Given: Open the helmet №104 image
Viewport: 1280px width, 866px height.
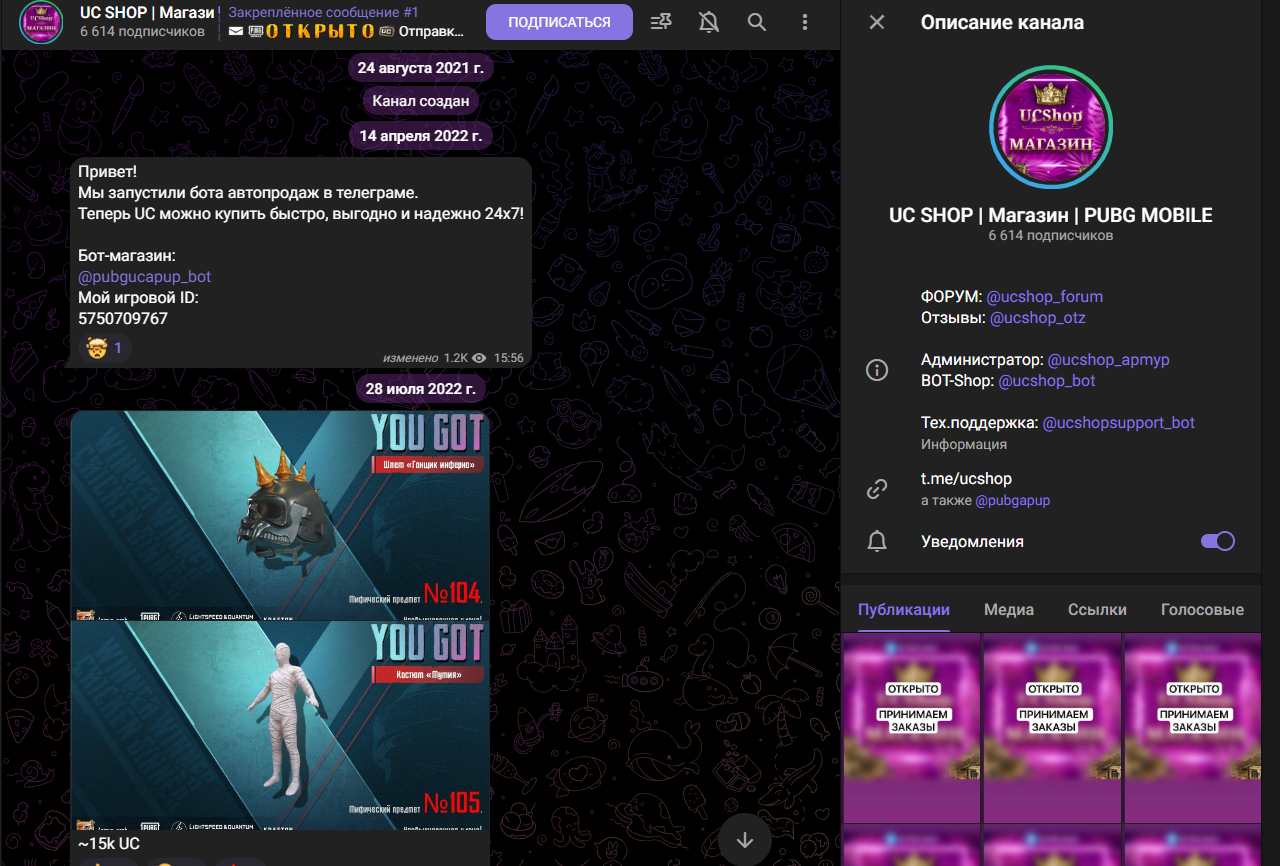Looking at the screenshot, I should 280,515.
